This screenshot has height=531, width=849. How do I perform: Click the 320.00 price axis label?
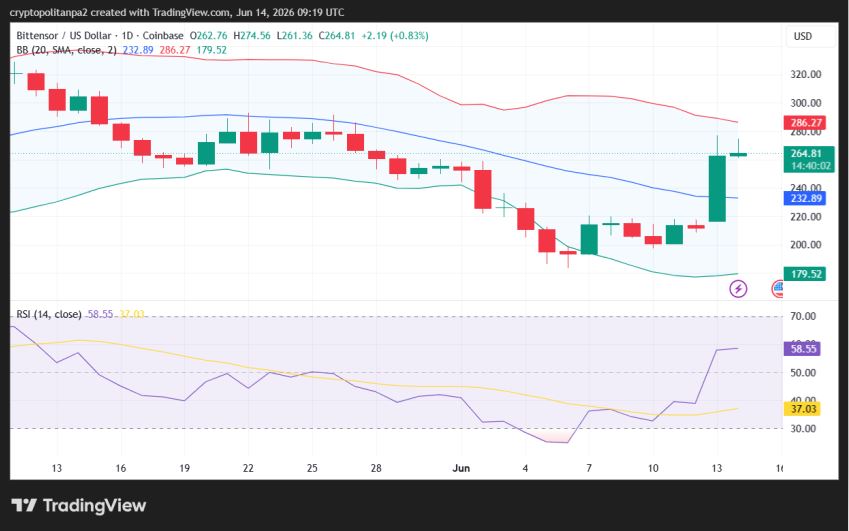[806, 74]
